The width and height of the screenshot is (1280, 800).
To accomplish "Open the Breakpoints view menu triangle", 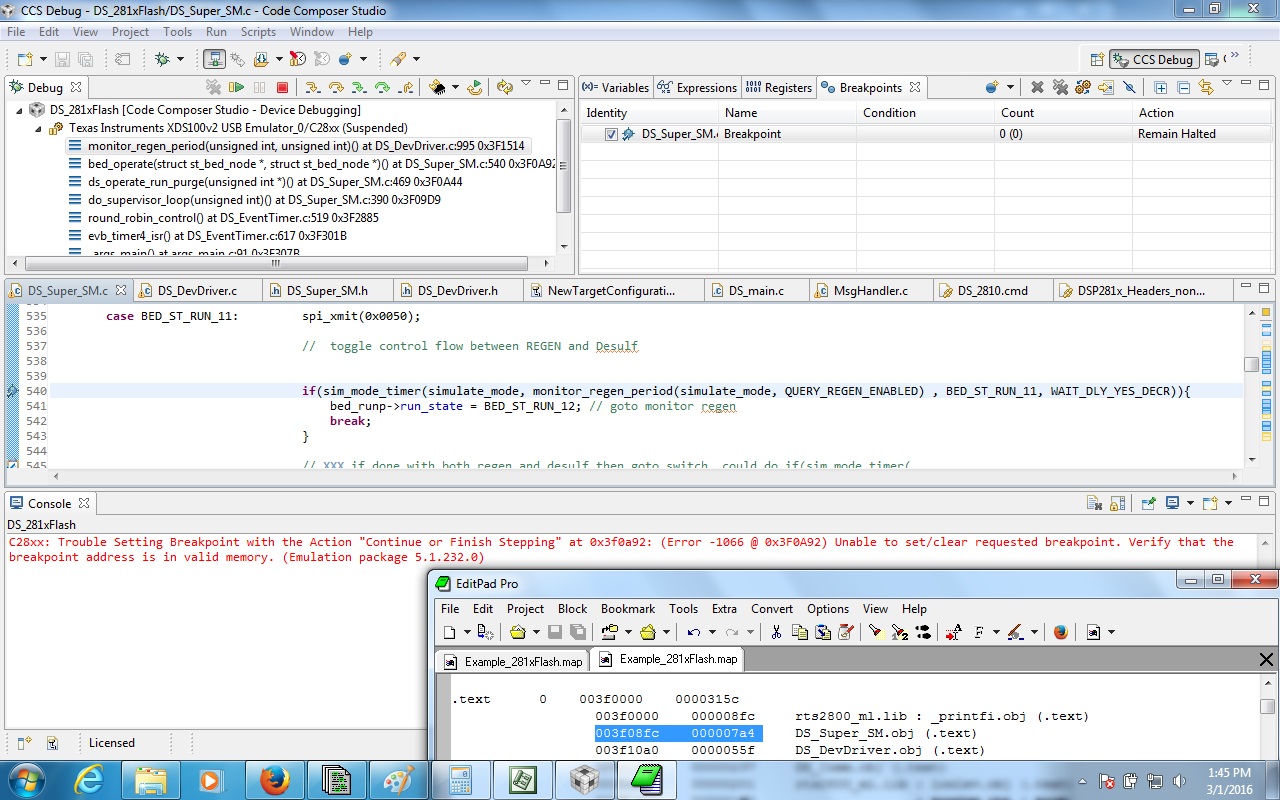I will point(1227,85).
